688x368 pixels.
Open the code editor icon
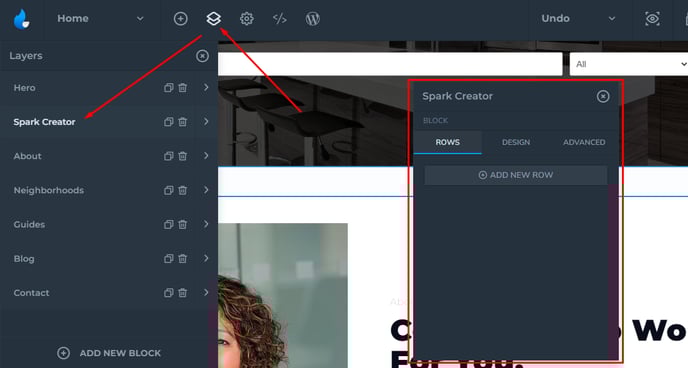point(280,18)
